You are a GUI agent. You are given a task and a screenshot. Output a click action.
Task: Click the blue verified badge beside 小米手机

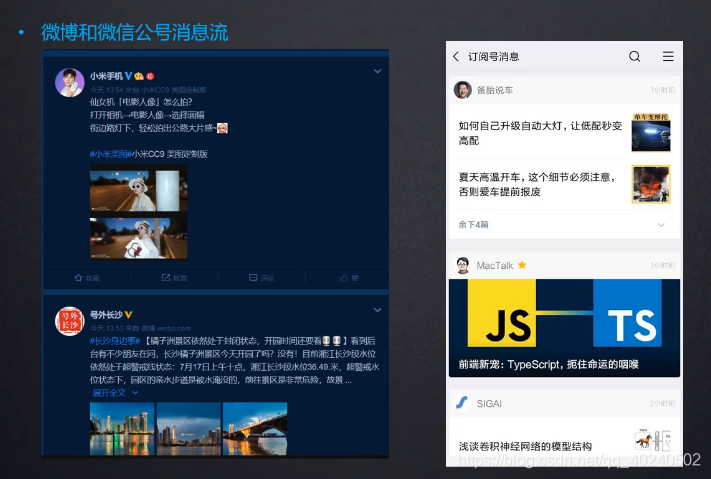(129, 76)
